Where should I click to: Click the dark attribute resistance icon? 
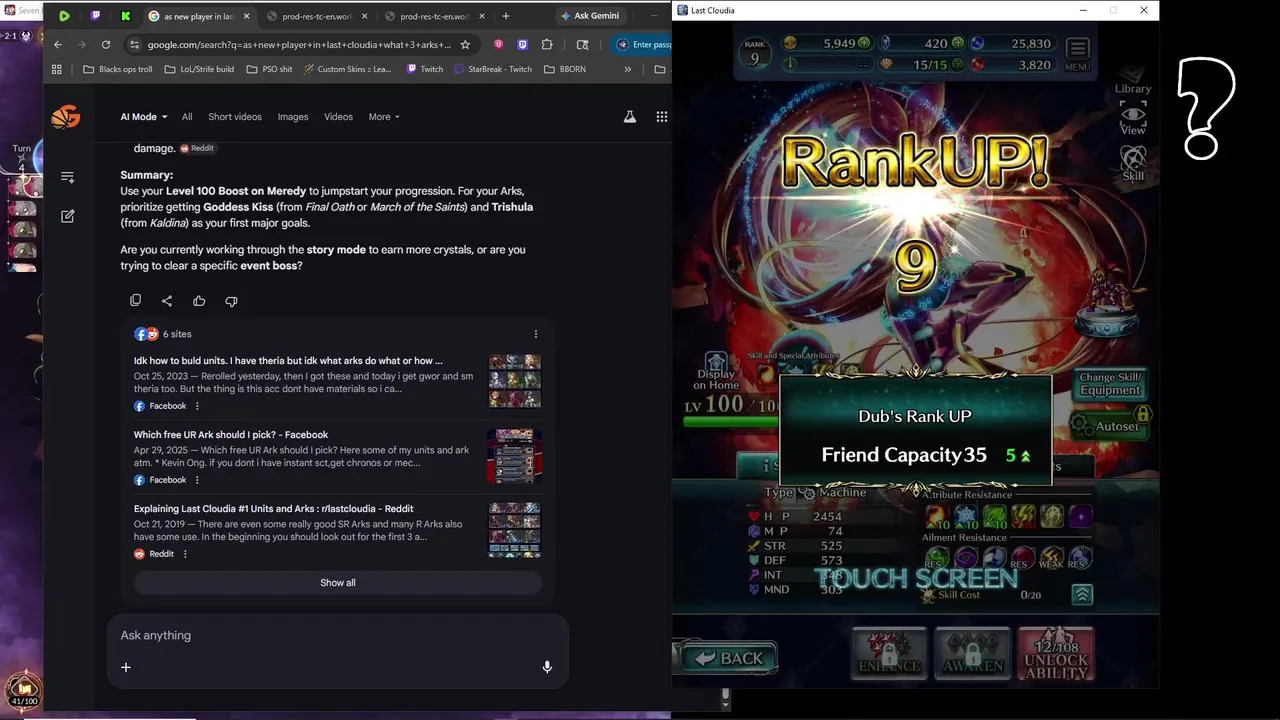click(1080, 517)
